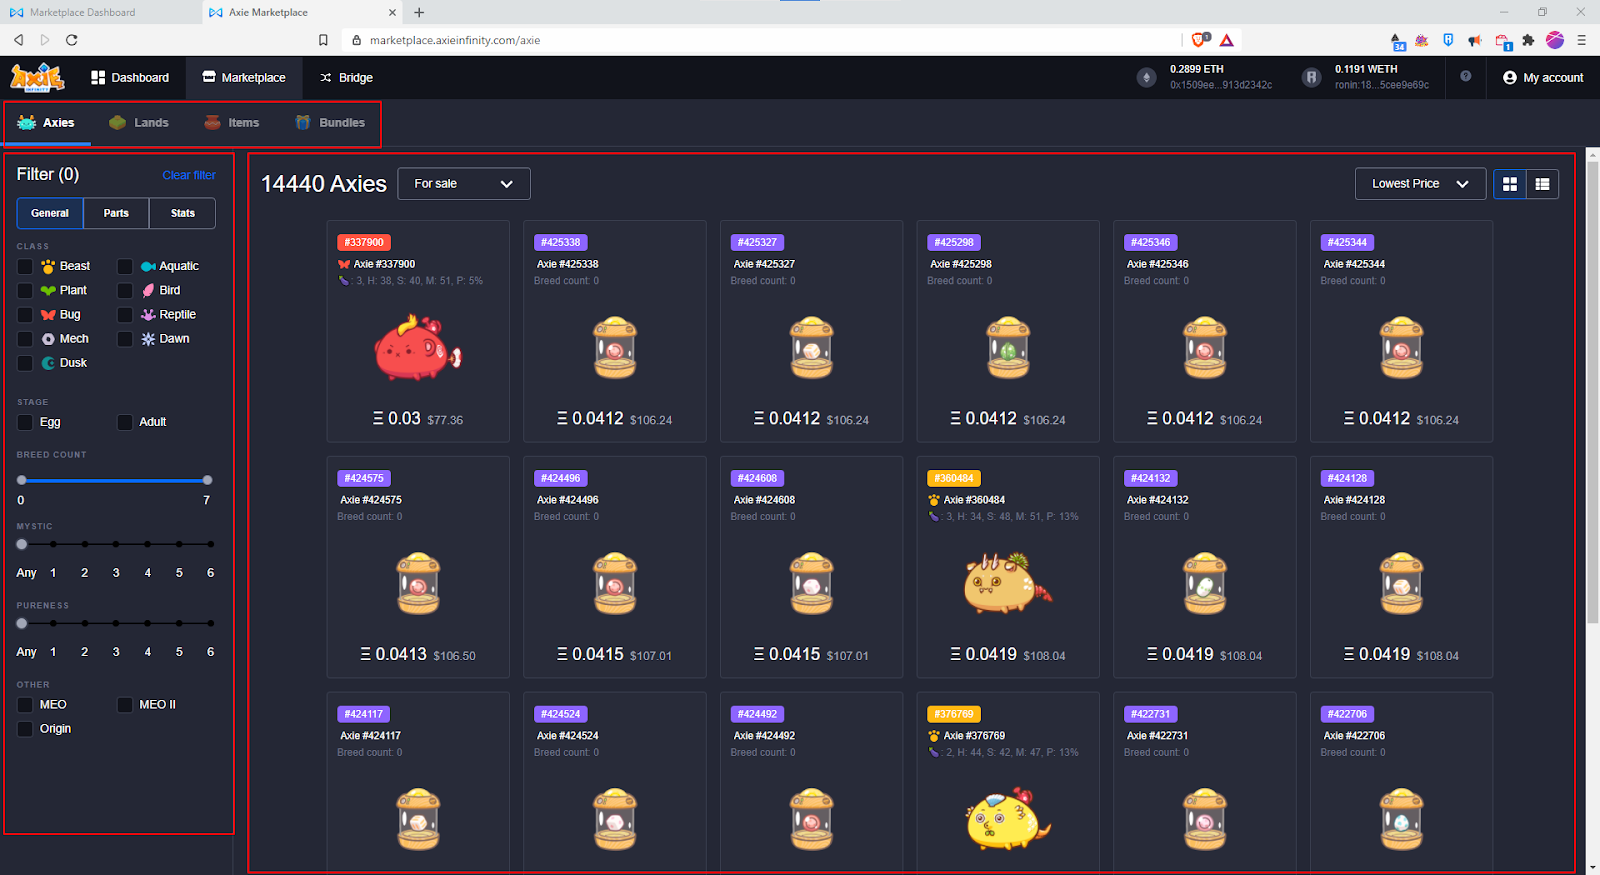Click the Aquatic class fish icon

148,266
